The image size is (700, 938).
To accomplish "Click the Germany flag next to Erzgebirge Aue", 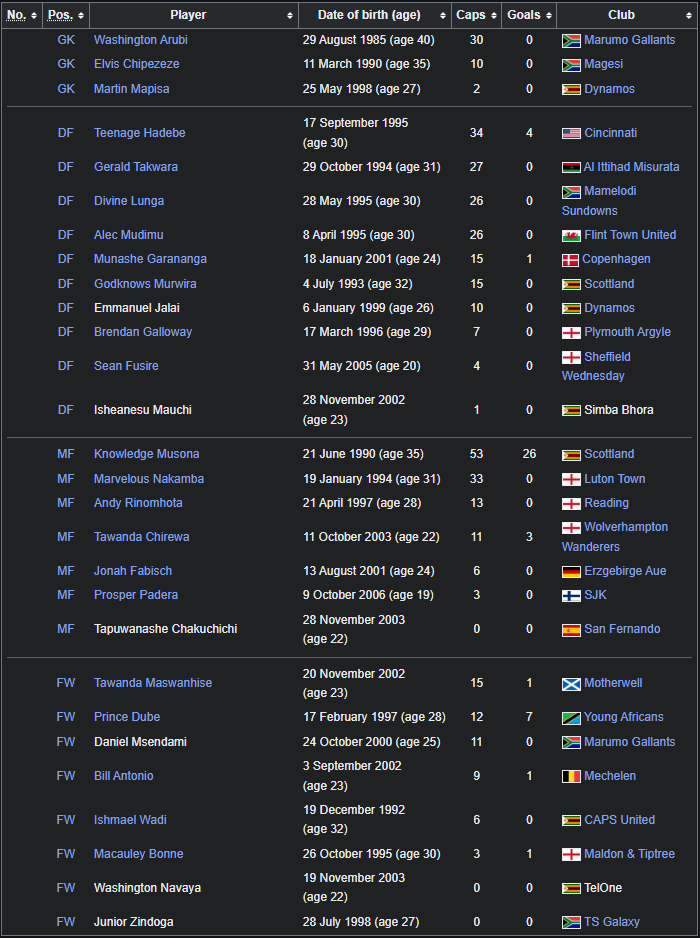I will click(571, 572).
